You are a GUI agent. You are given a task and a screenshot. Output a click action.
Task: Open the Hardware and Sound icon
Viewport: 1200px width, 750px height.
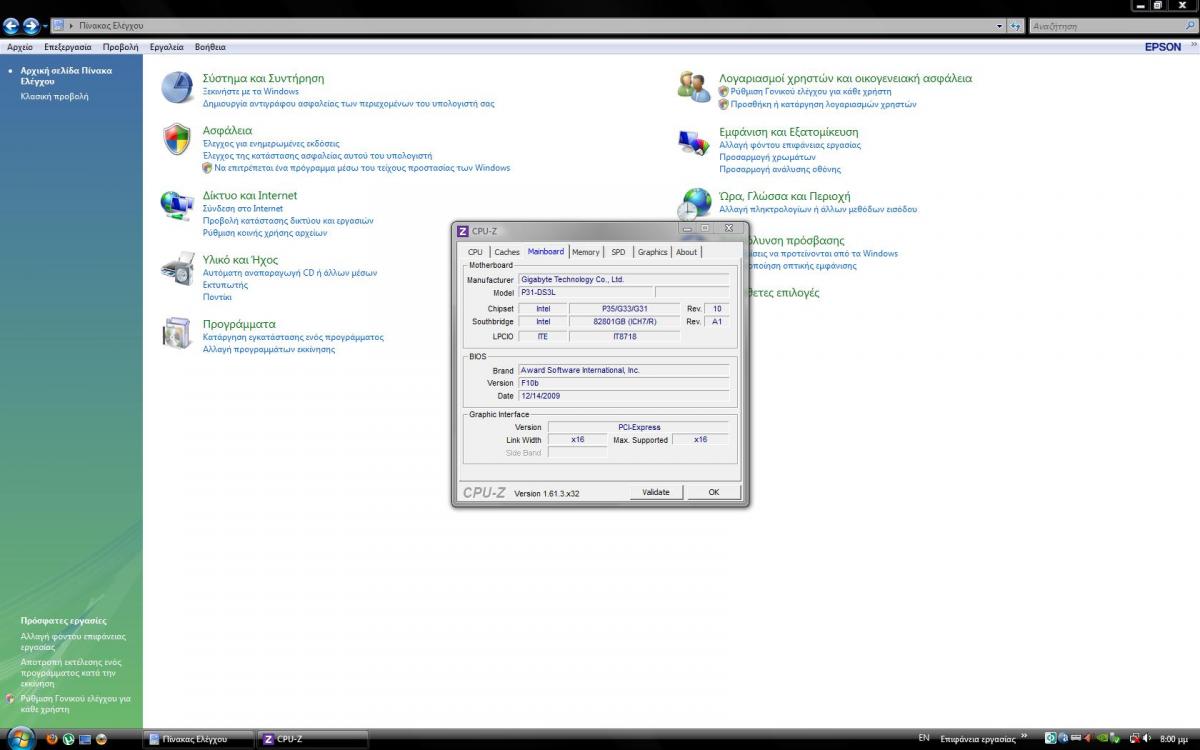coord(177,269)
